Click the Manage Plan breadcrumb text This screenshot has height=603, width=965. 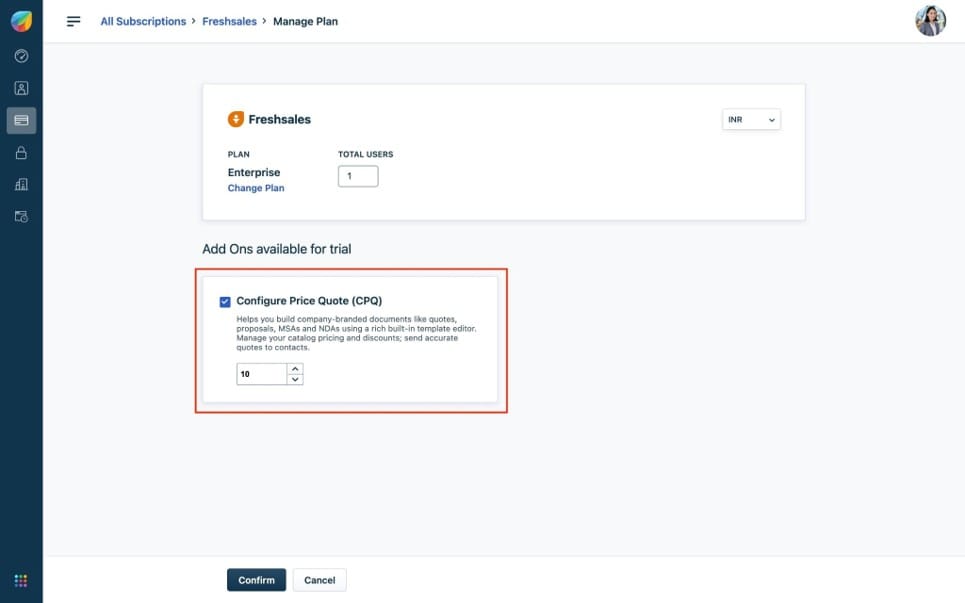pyautogui.click(x=305, y=22)
